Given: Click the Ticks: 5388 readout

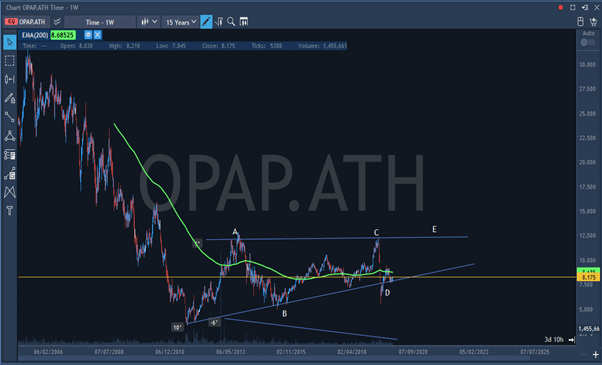Looking at the screenshot, I should (267, 46).
